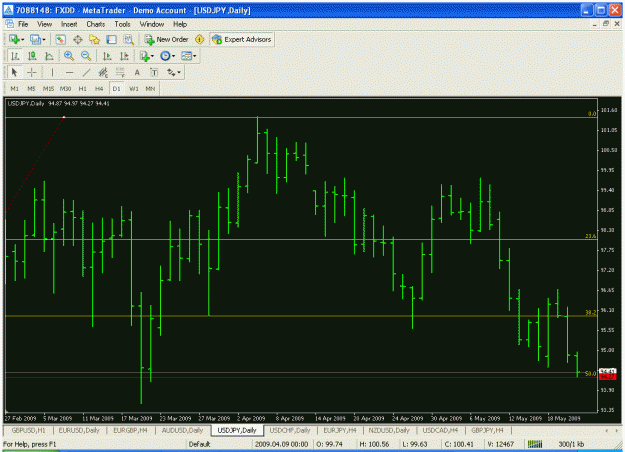Open the Charts menu
Image resolution: width=625 pixels, height=452 pixels.
click(x=96, y=24)
